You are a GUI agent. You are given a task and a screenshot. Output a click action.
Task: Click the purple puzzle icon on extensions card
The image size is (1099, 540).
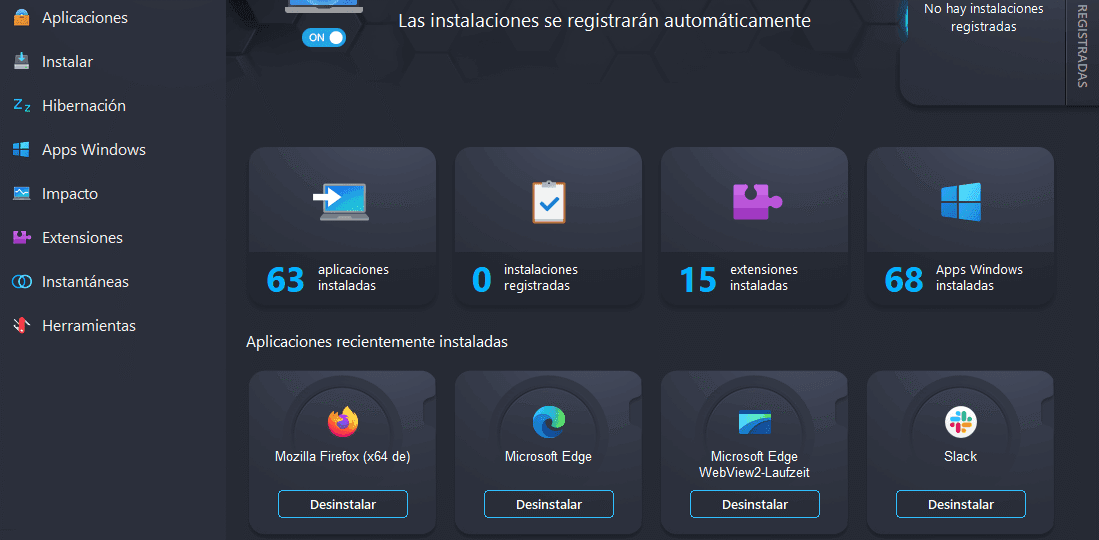point(757,203)
